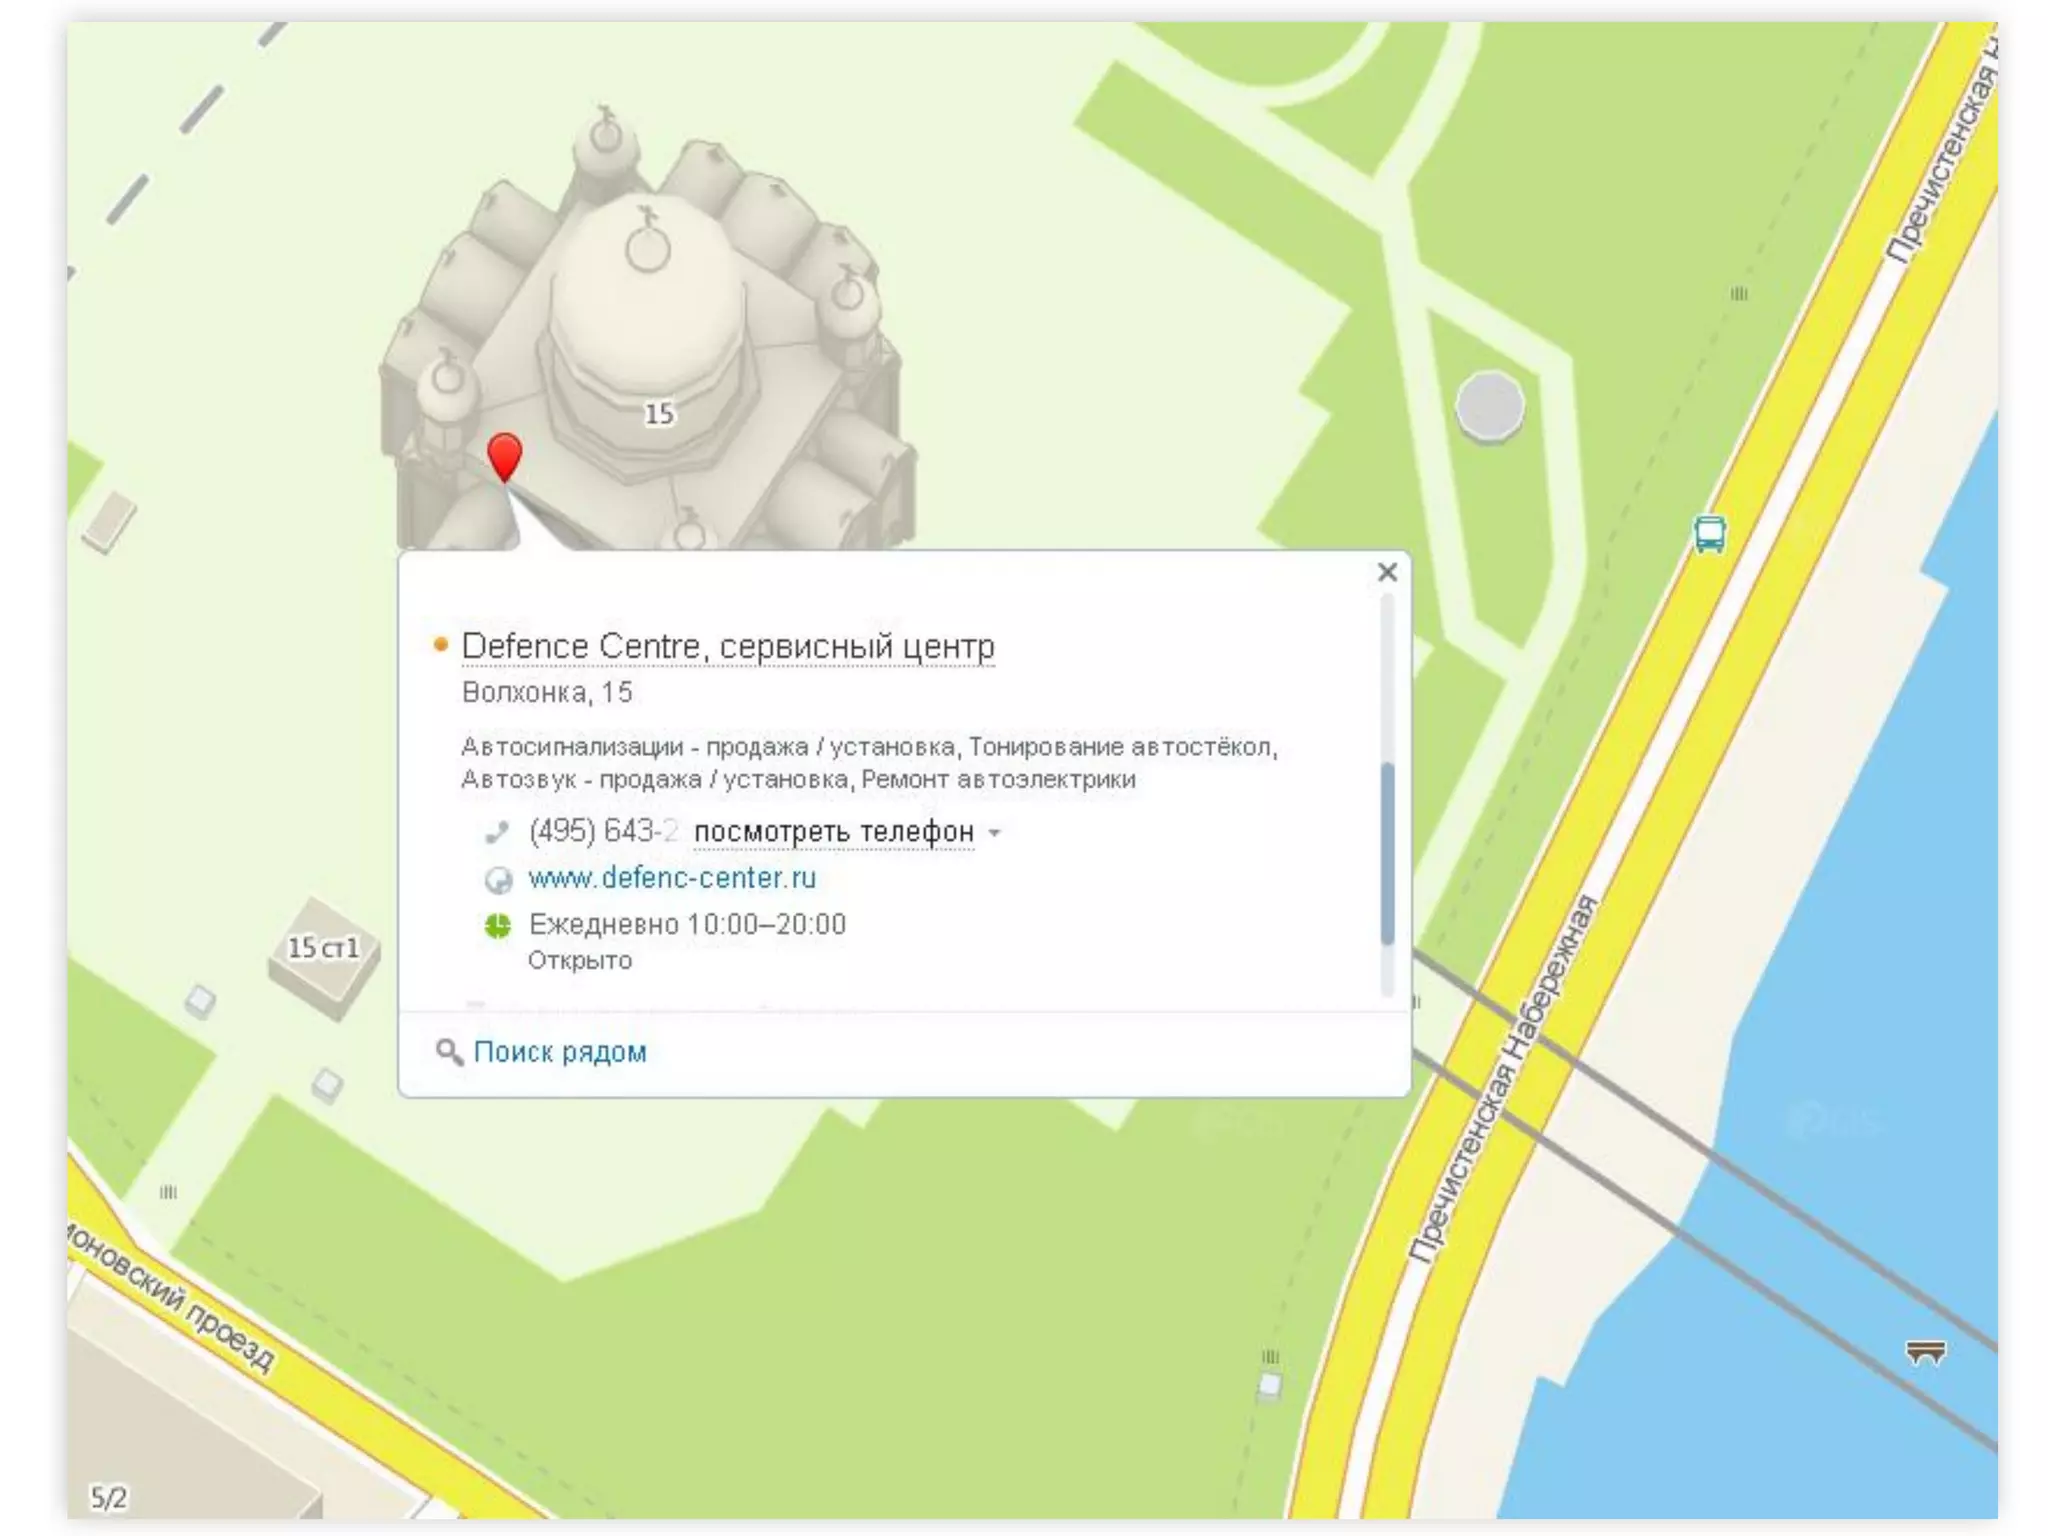Screen dimensions: 2048x1536
Task: Click the globe icon beside the website
Action: [498, 879]
